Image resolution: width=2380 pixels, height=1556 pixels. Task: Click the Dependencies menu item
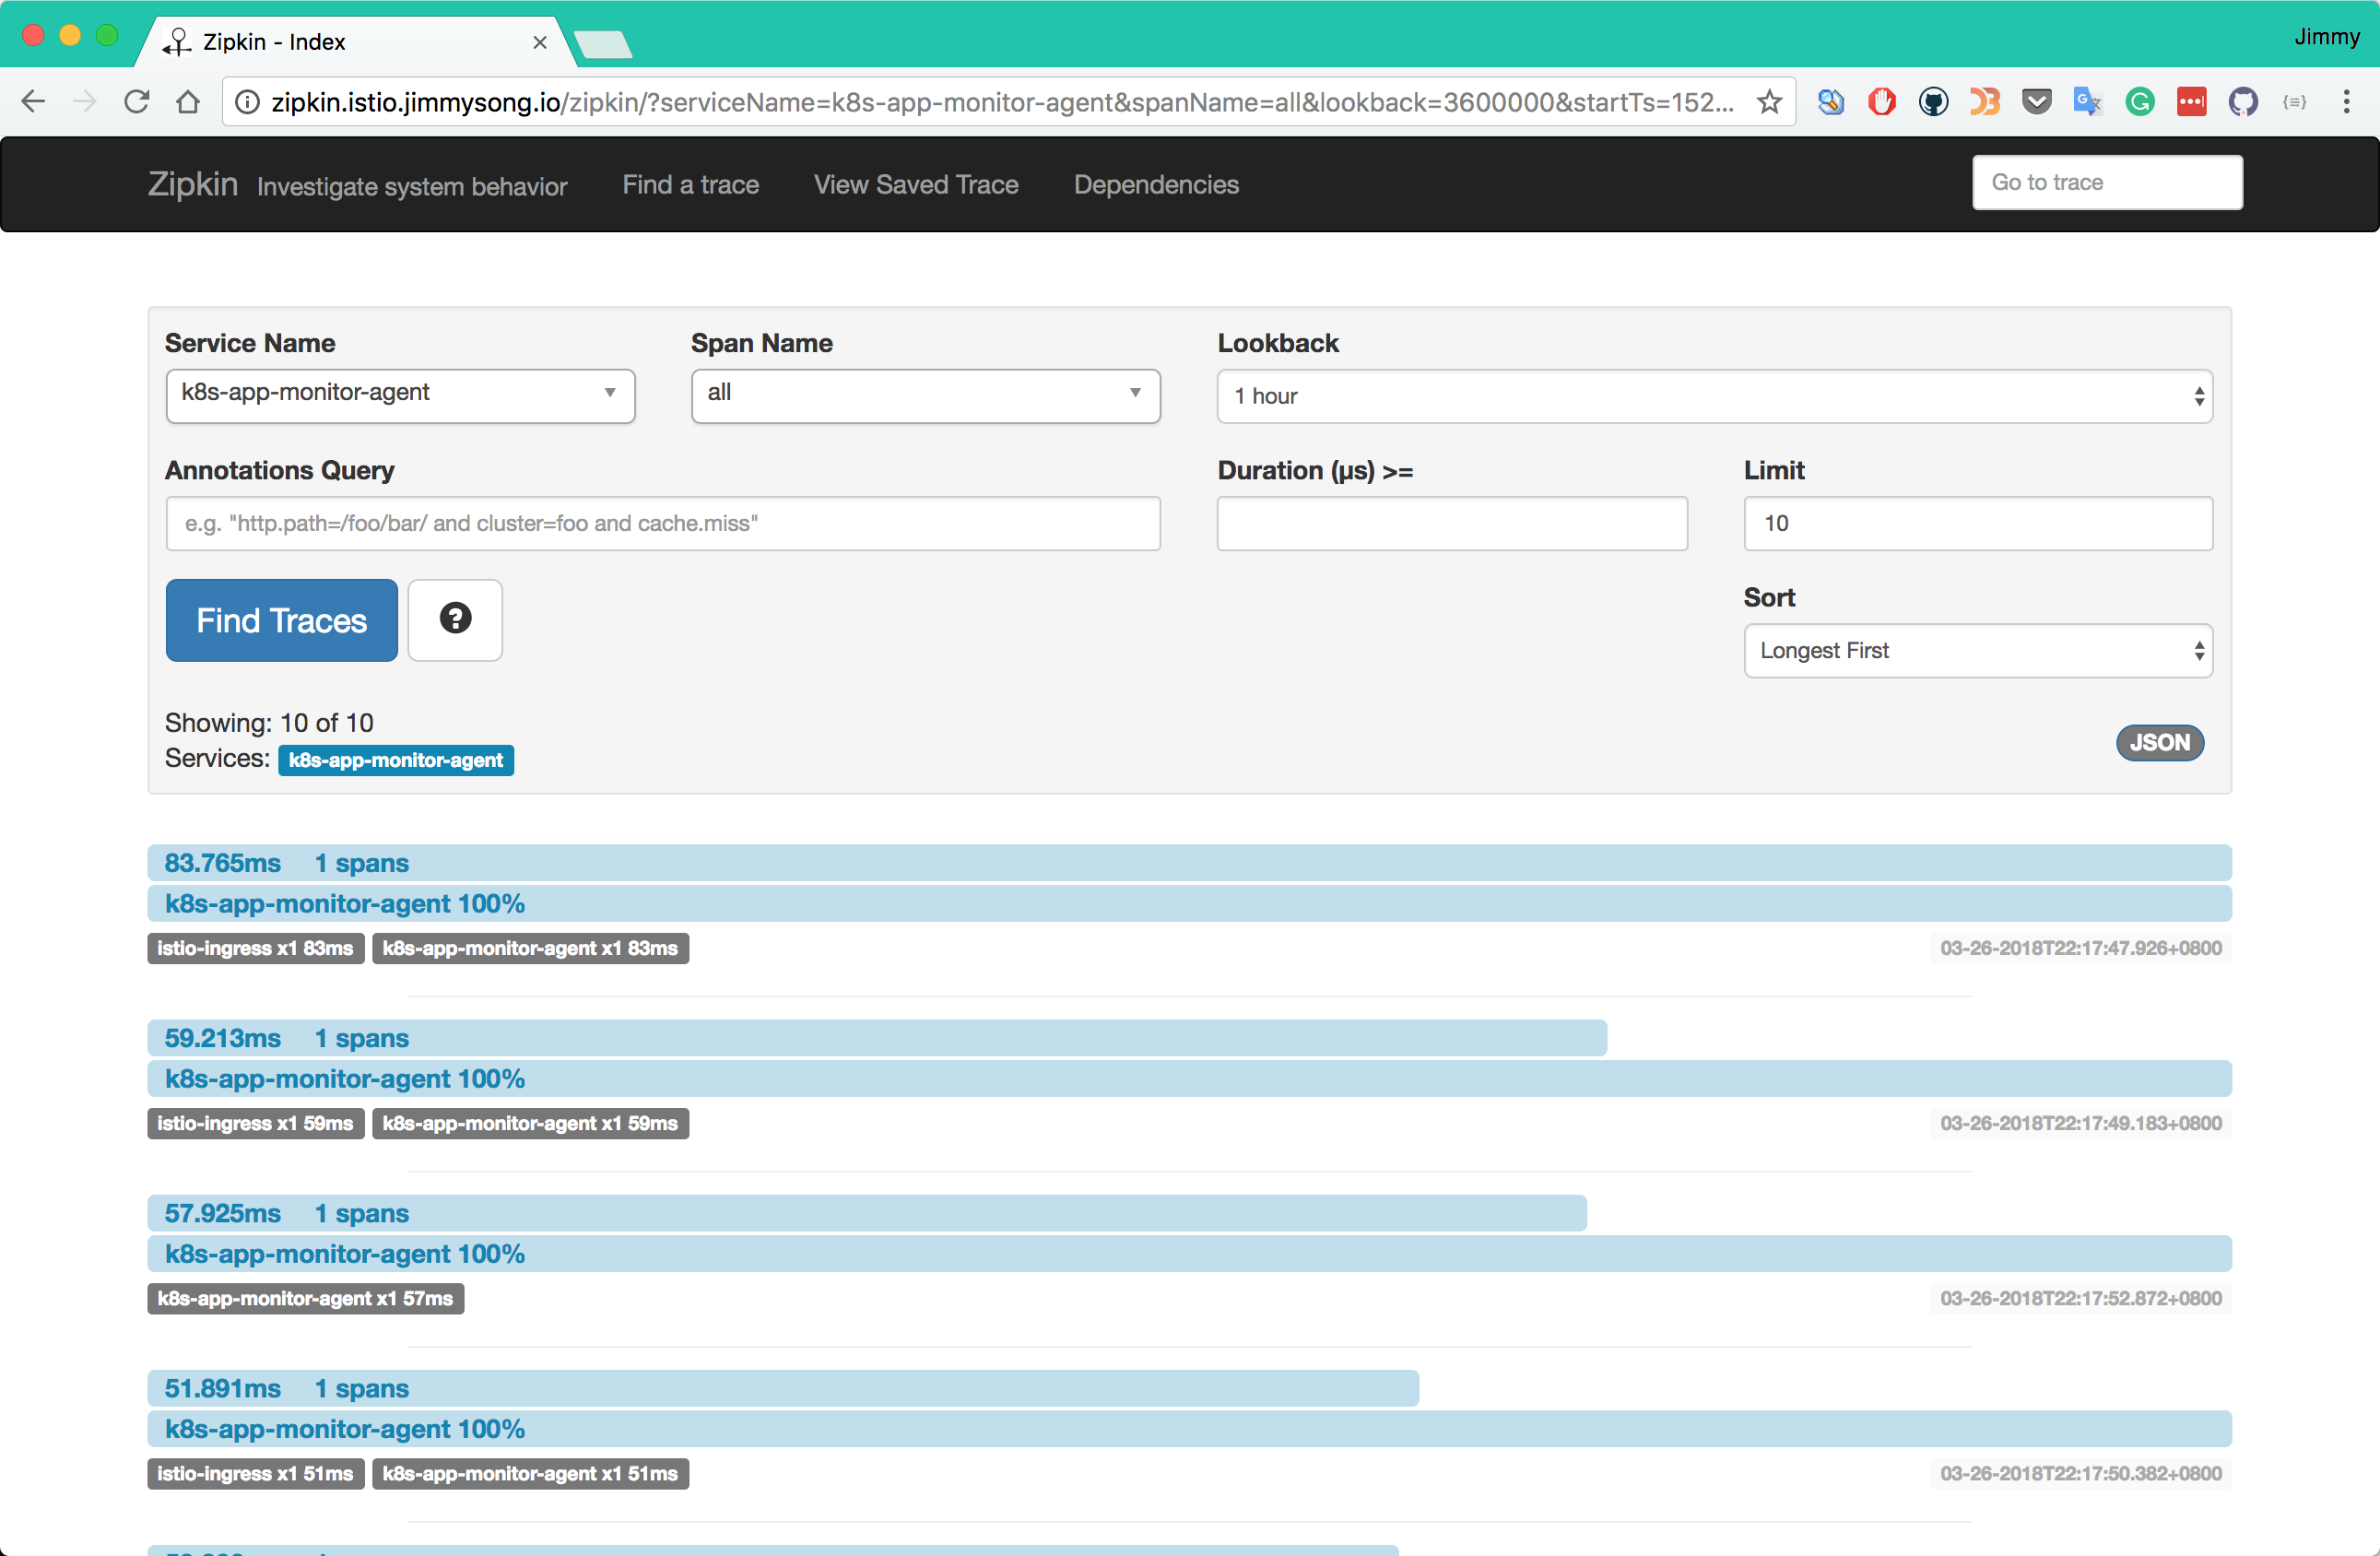pos(1156,183)
